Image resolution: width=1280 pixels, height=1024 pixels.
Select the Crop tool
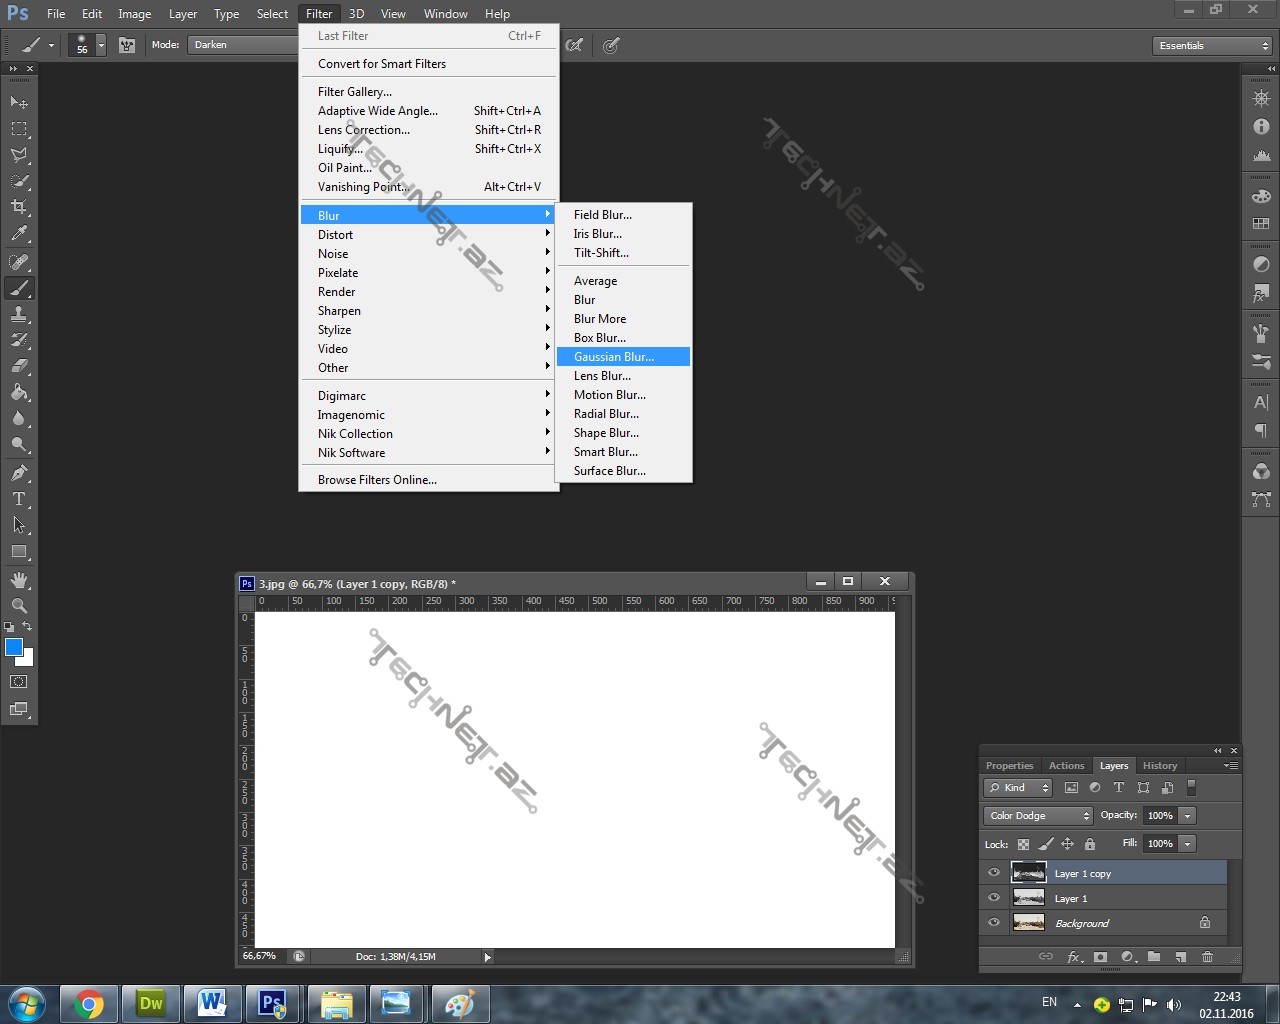click(19, 207)
